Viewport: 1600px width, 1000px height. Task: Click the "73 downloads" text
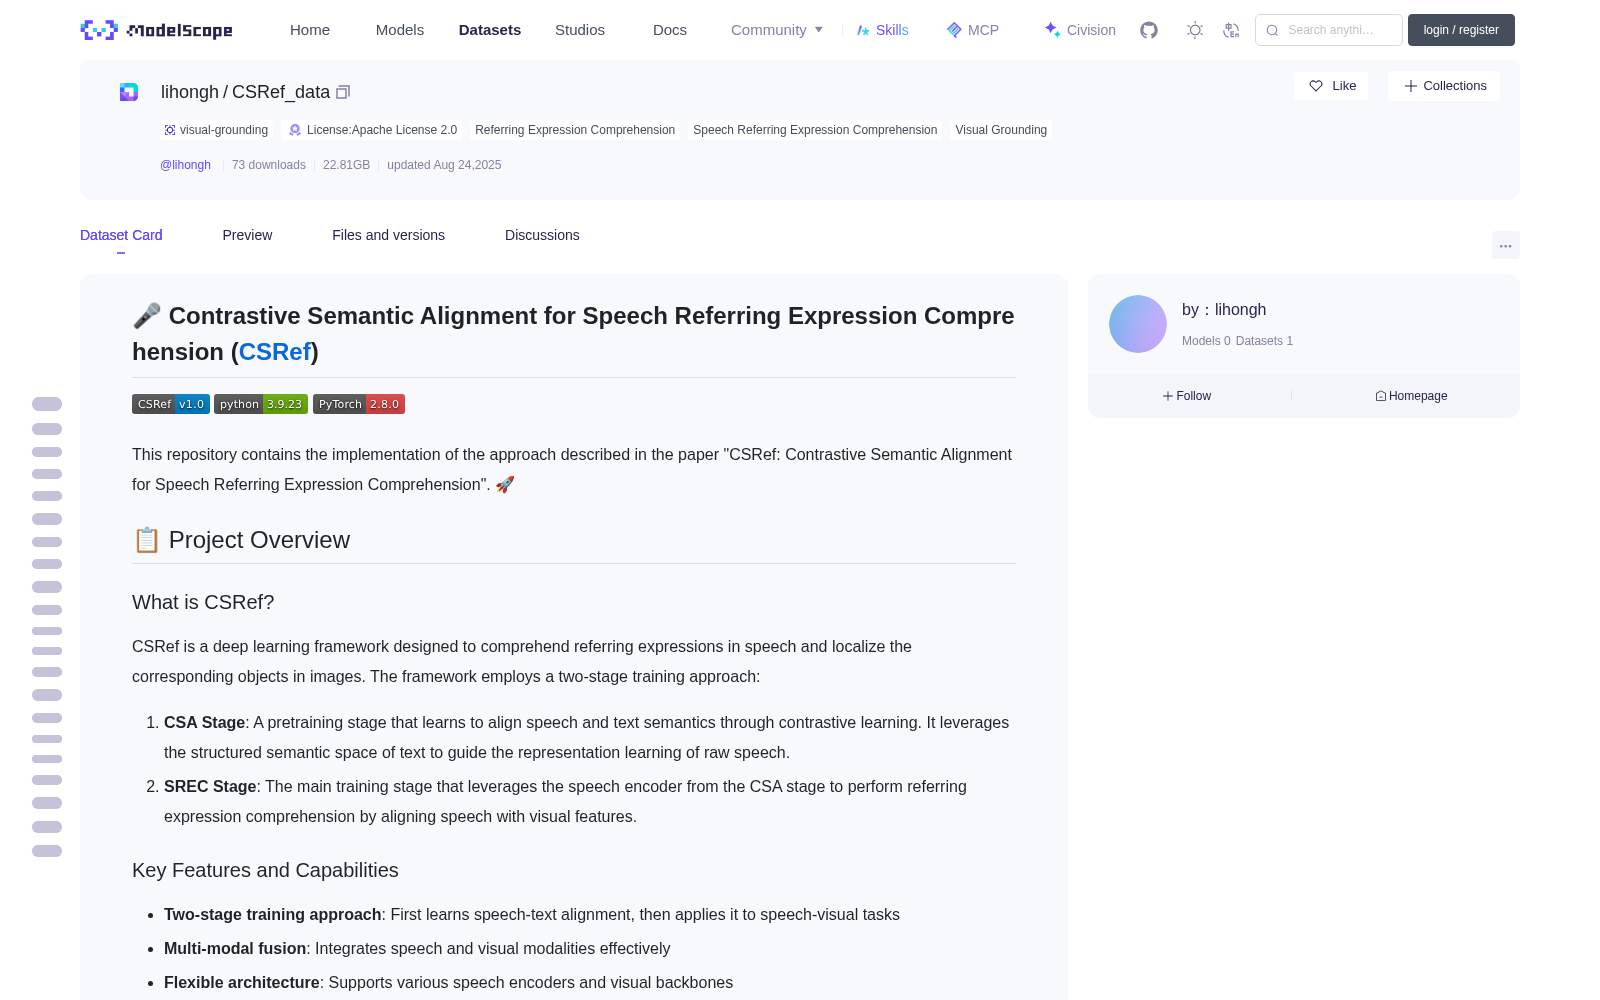pos(269,165)
